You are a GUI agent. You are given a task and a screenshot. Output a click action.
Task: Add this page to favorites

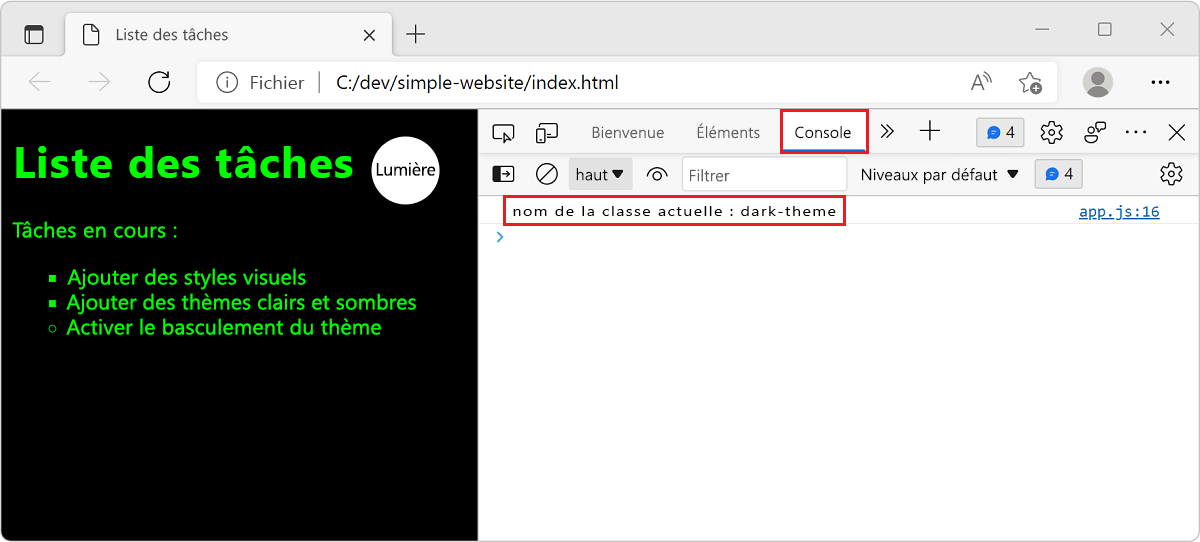[1030, 82]
